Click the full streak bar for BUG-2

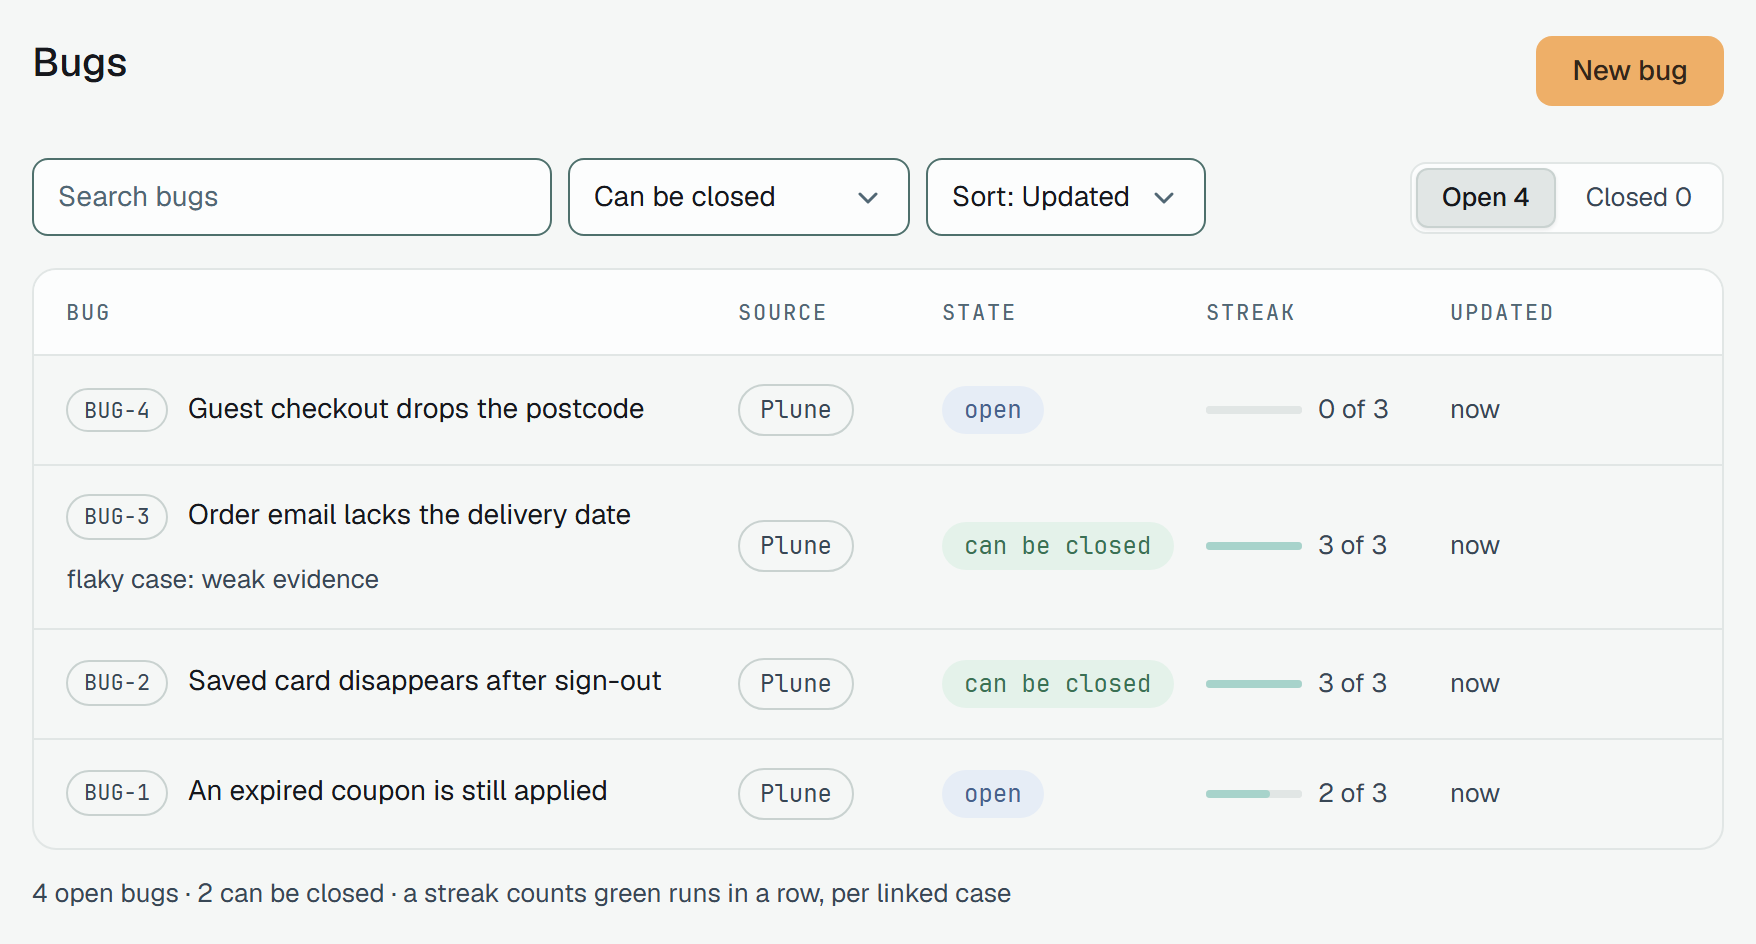tap(1254, 684)
